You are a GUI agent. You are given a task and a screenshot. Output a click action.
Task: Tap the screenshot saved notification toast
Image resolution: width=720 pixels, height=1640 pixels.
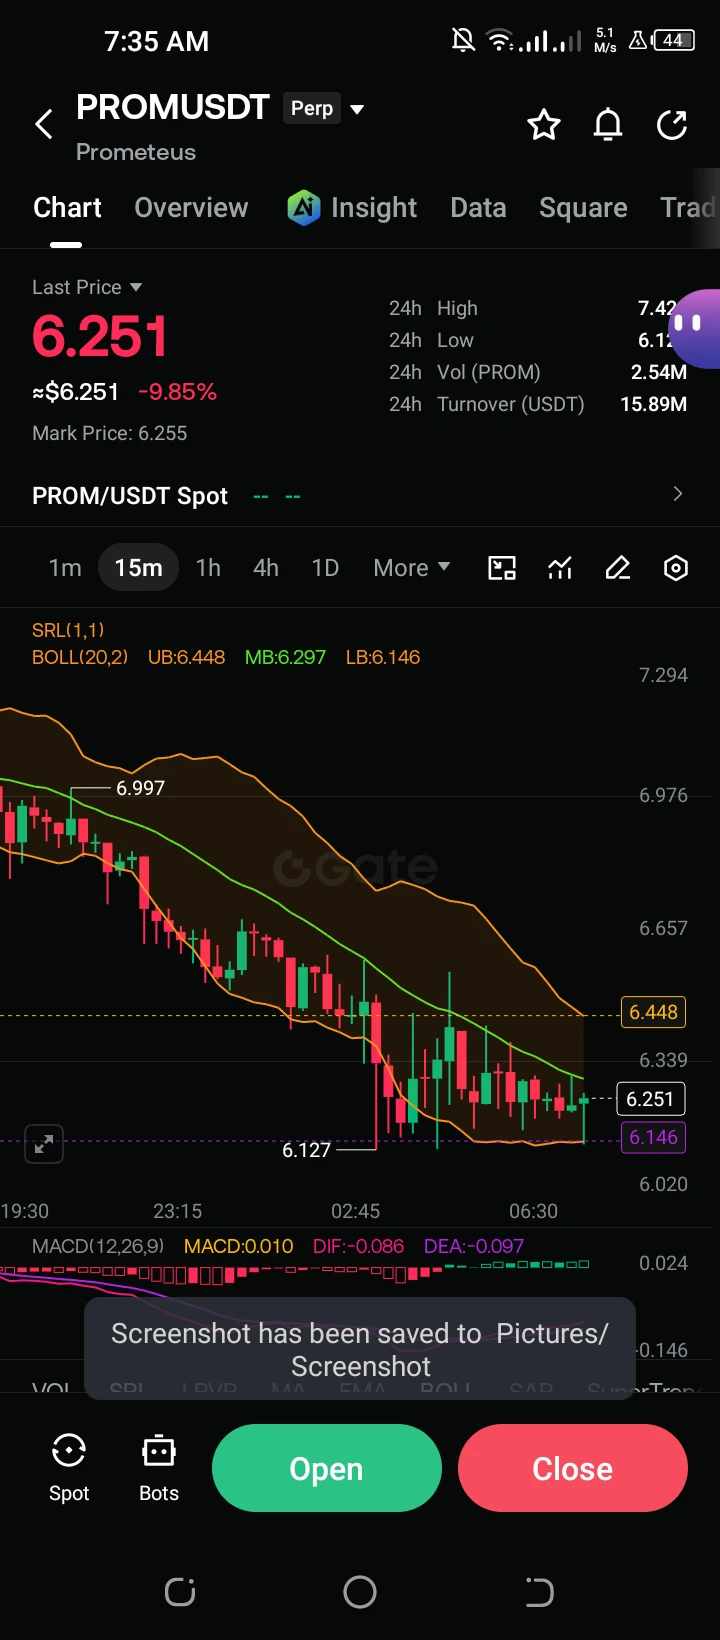(360, 1349)
